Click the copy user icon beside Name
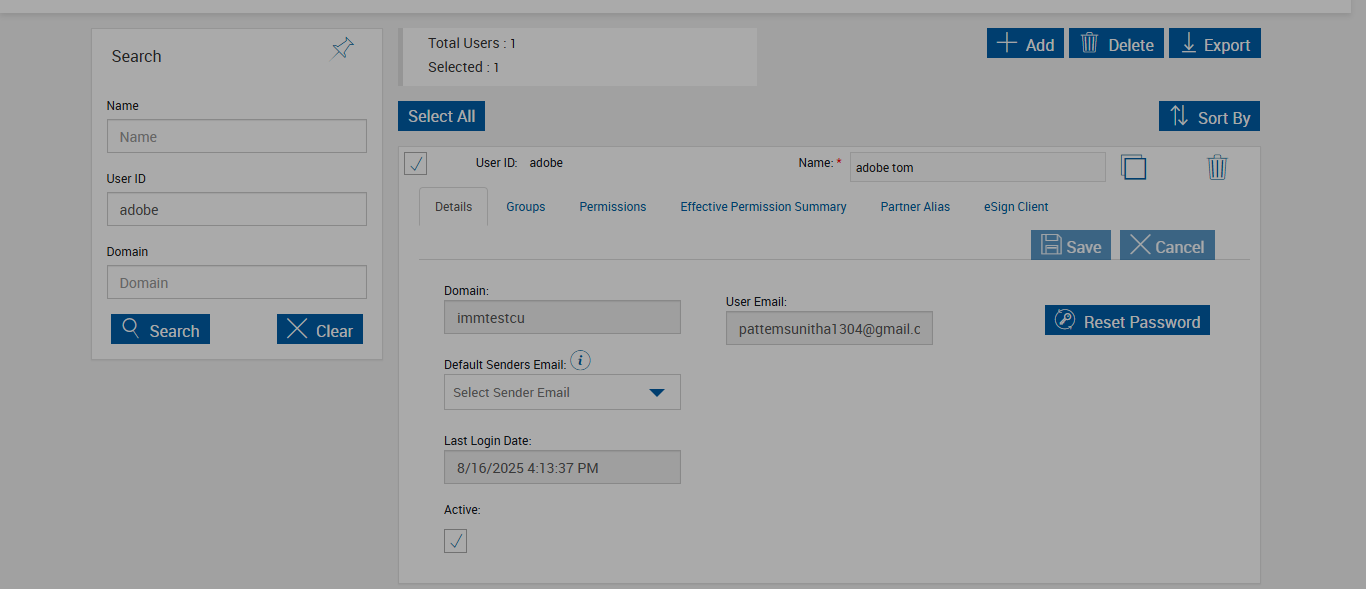1366x589 pixels. point(1133,167)
